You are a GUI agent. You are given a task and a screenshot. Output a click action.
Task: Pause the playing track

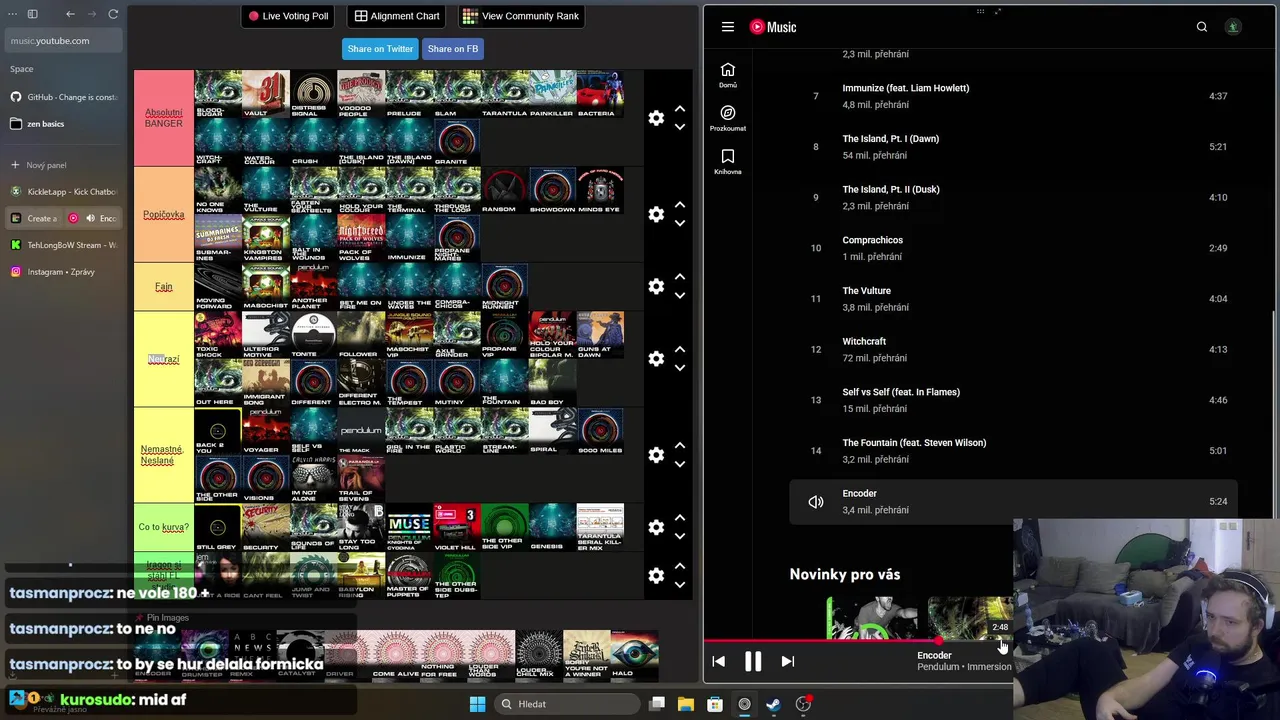[x=753, y=661]
